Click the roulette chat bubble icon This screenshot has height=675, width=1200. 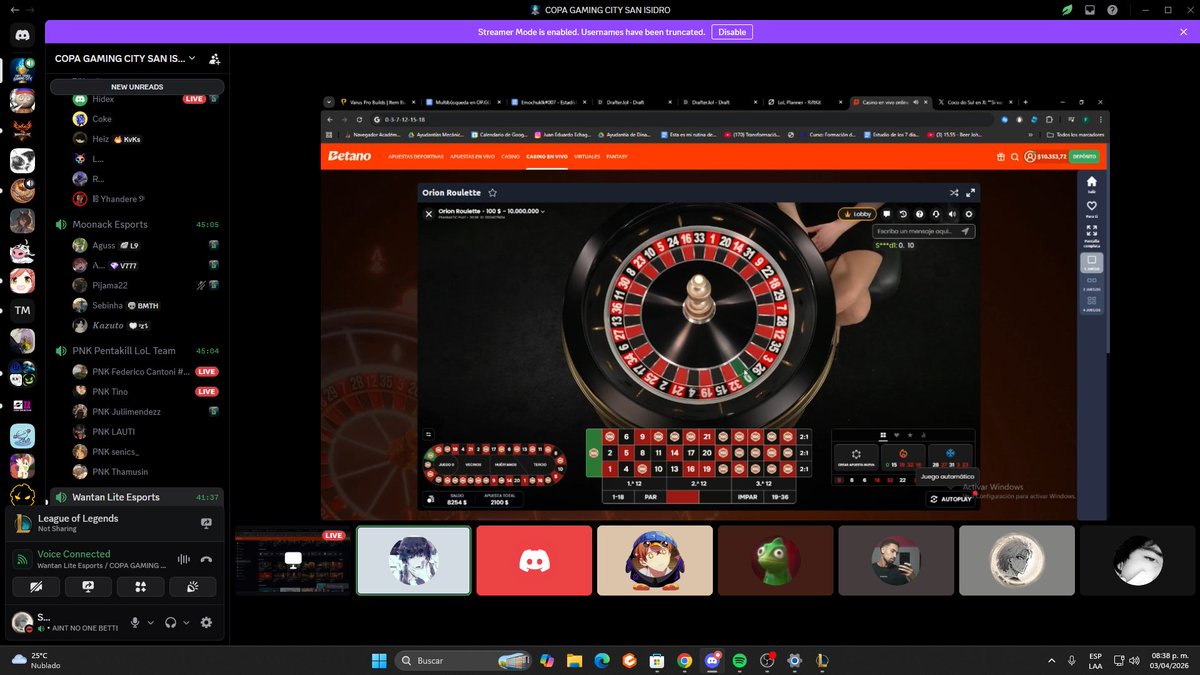pyautogui.click(x=886, y=214)
